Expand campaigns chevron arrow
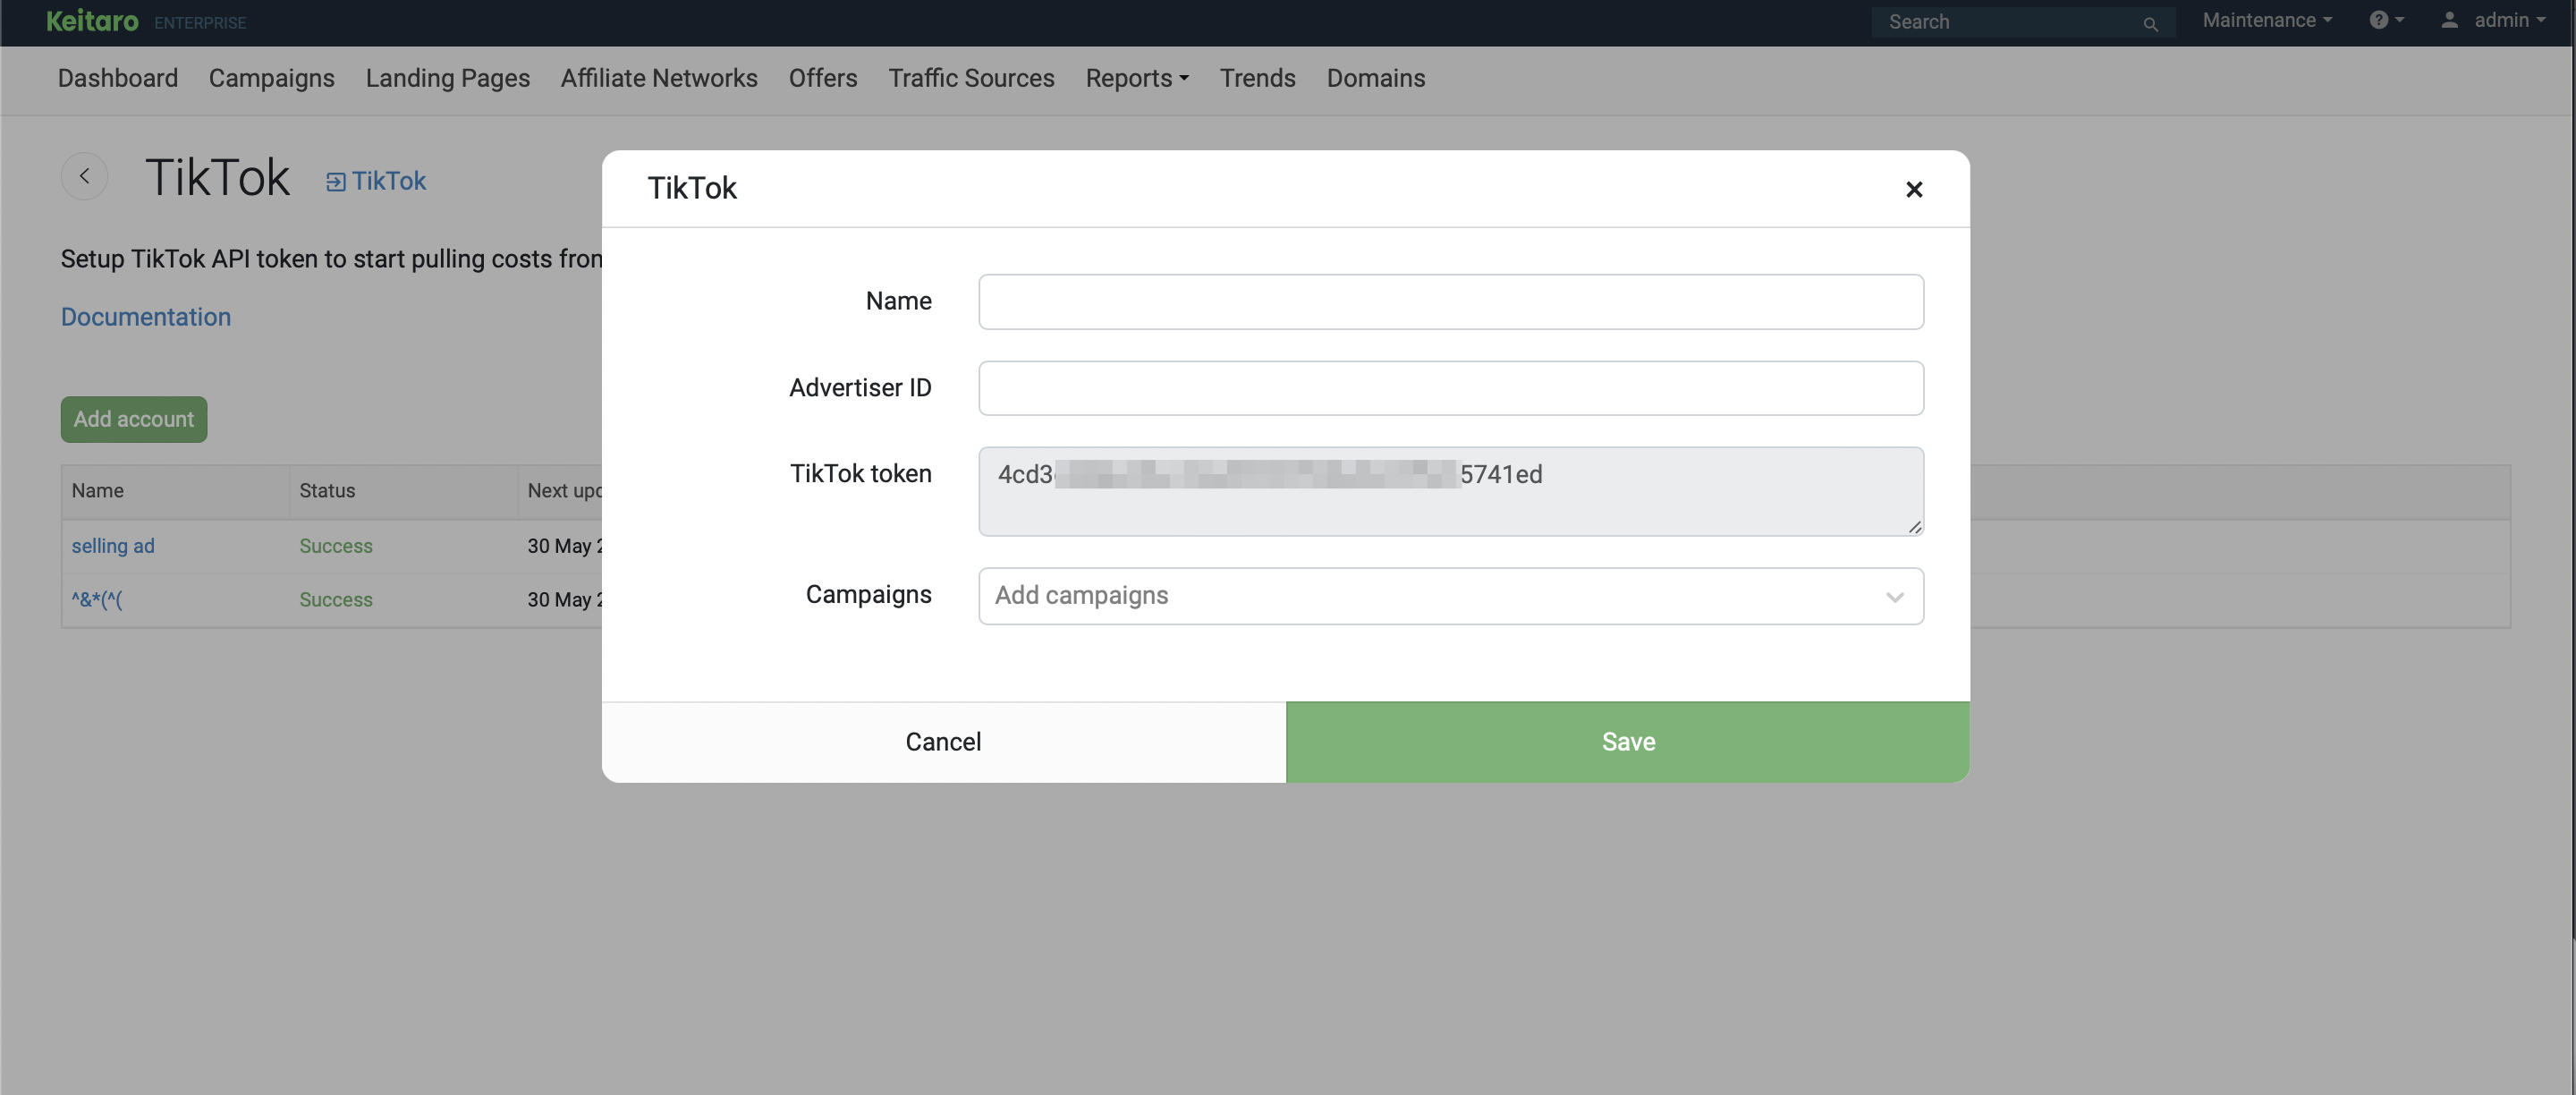This screenshot has width=2576, height=1095. tap(1894, 597)
